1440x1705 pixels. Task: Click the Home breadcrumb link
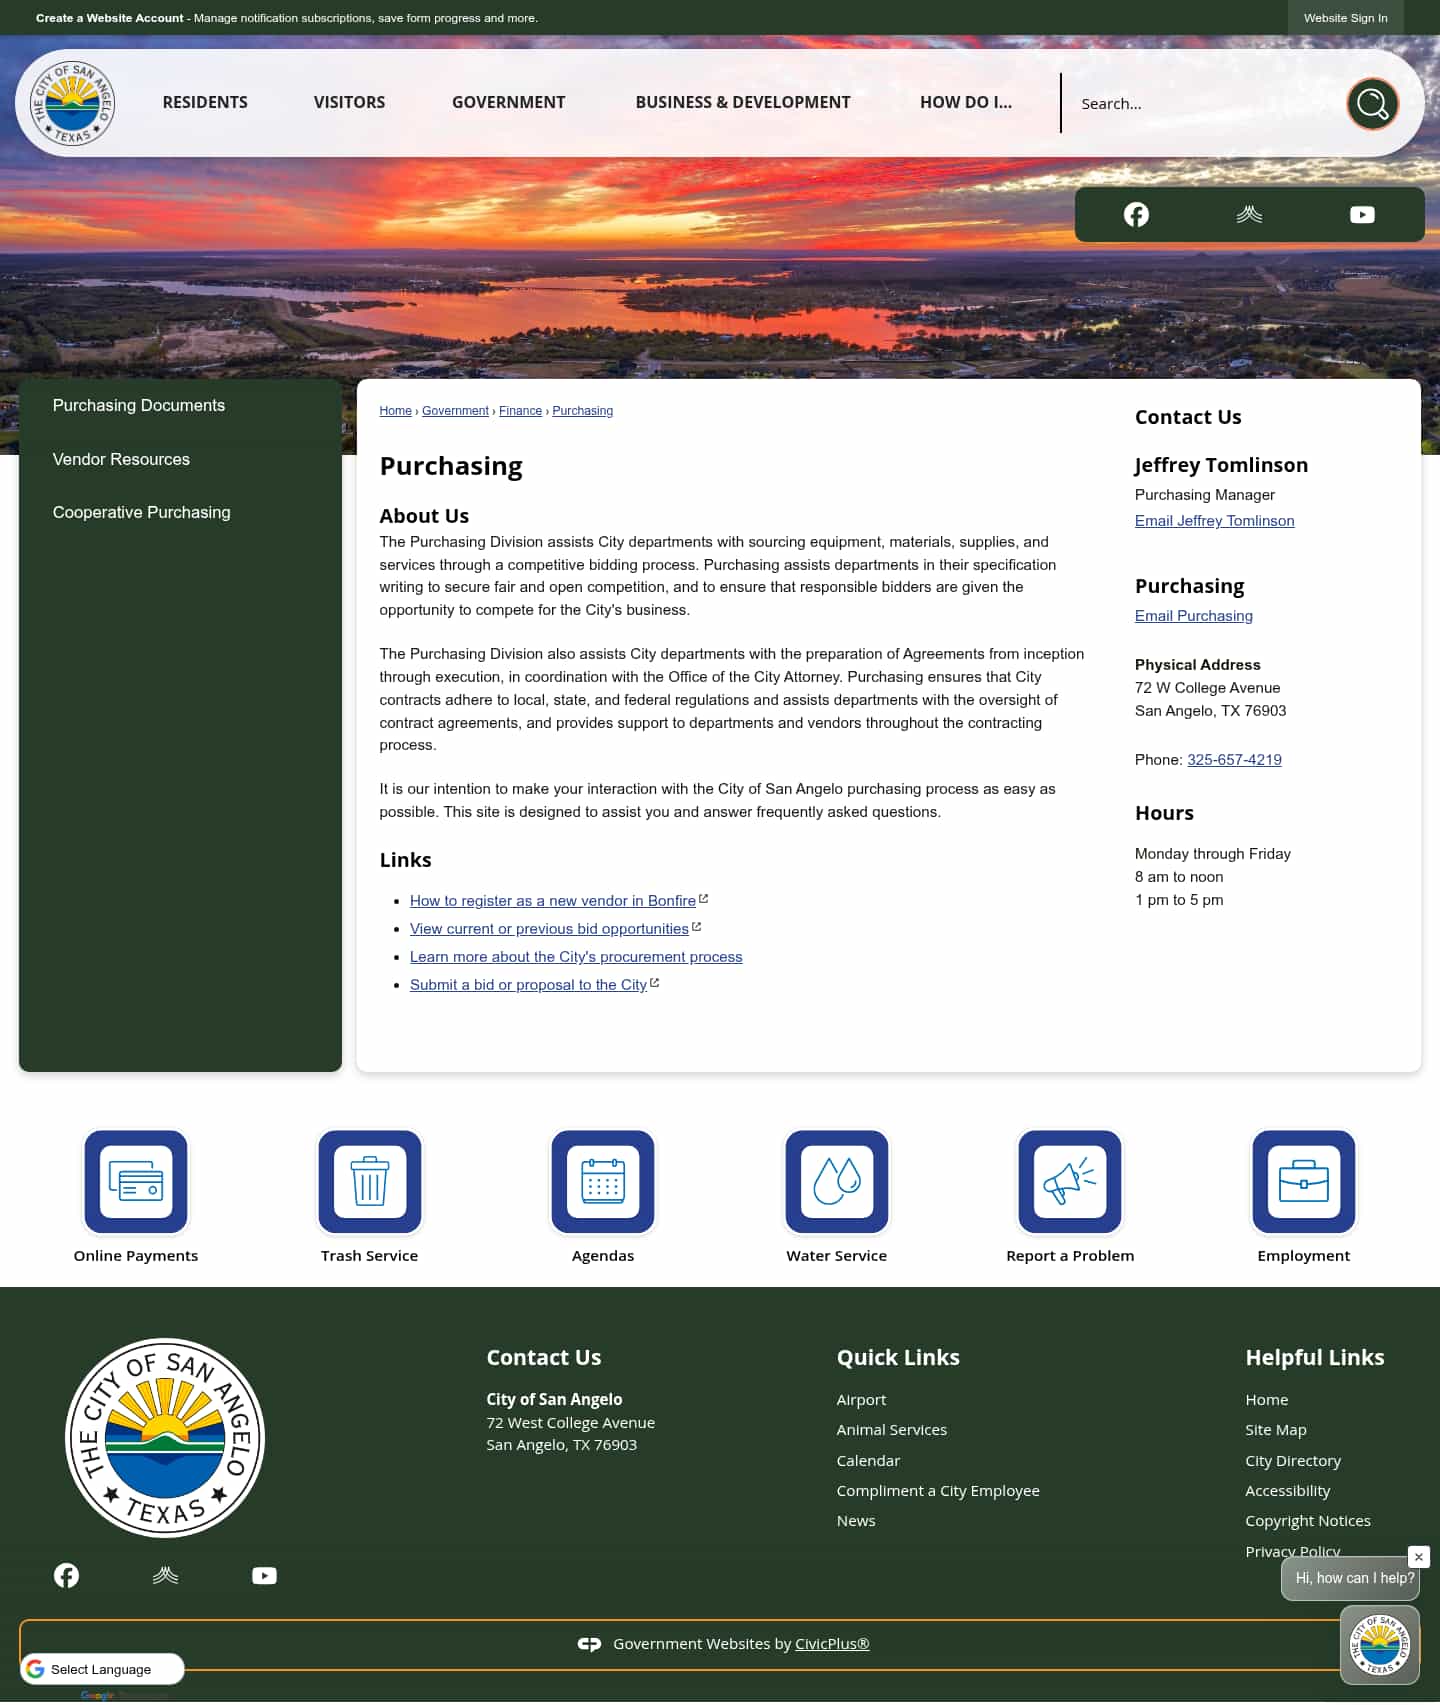[x=395, y=411]
